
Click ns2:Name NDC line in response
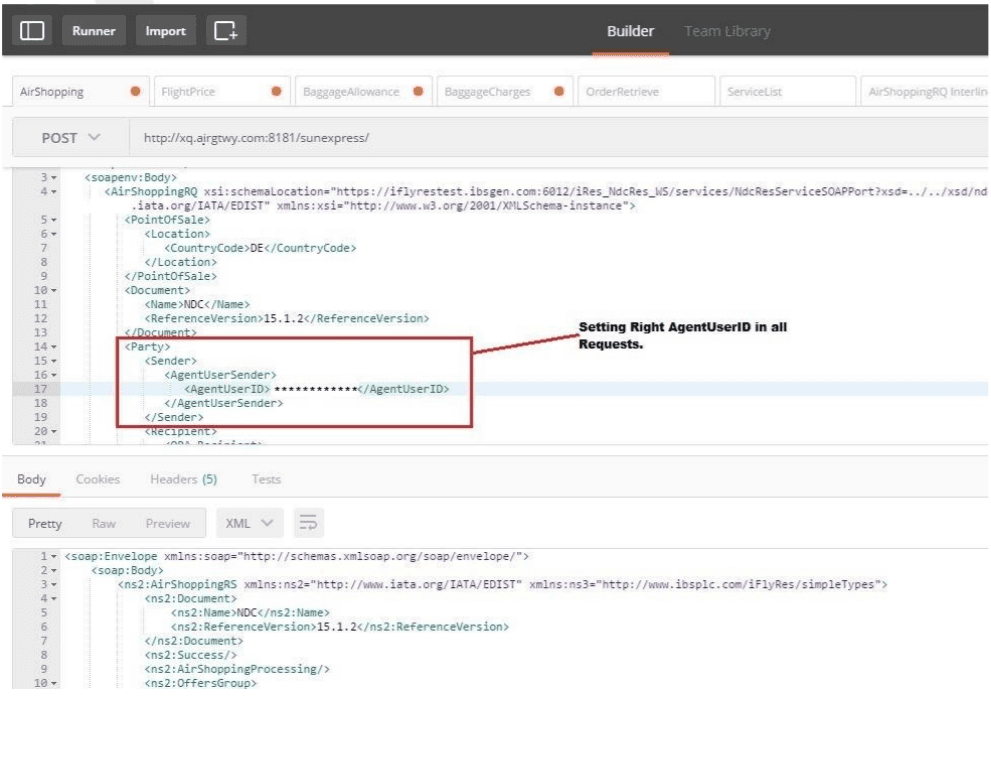(250, 613)
